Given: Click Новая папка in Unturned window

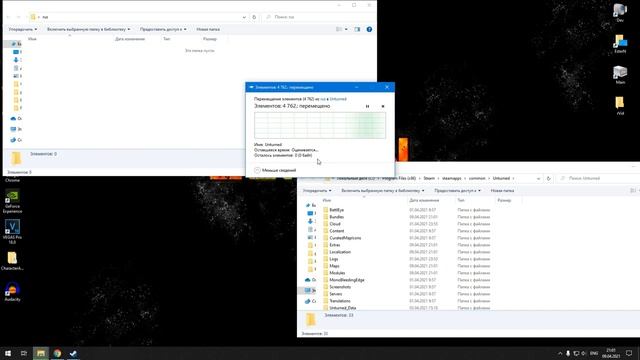Looking at the screenshot, I should [x=502, y=191].
